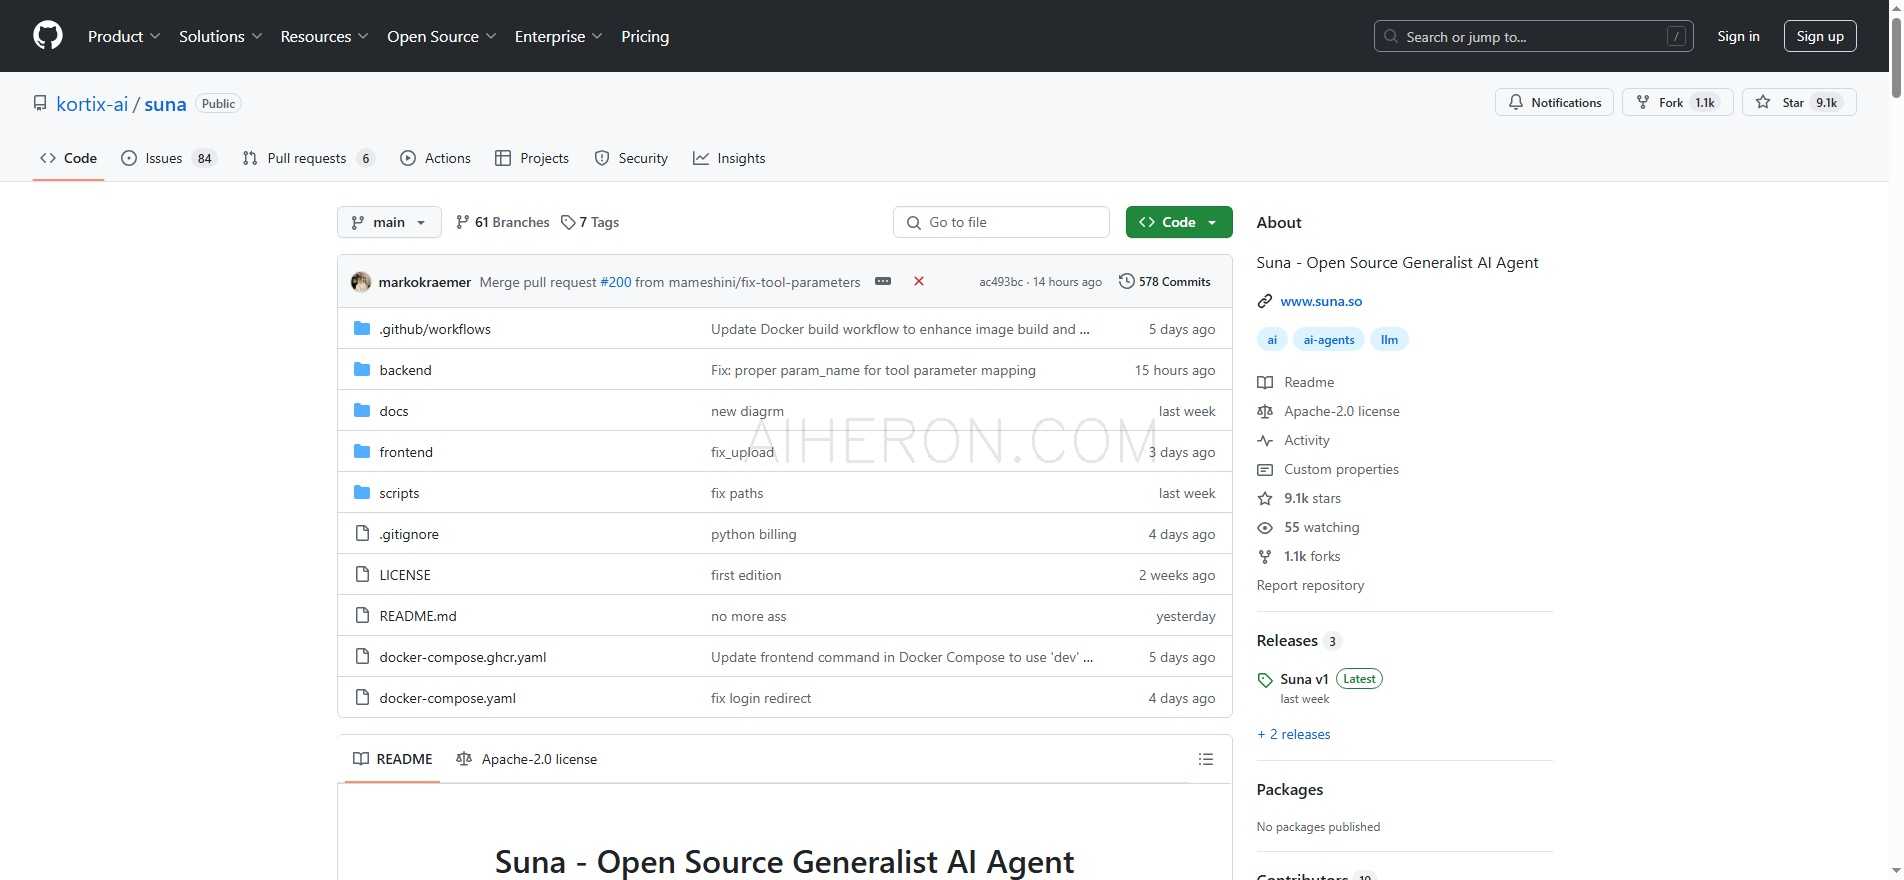
Task: Visit the www.suna.so website link
Action: pyautogui.click(x=1321, y=301)
